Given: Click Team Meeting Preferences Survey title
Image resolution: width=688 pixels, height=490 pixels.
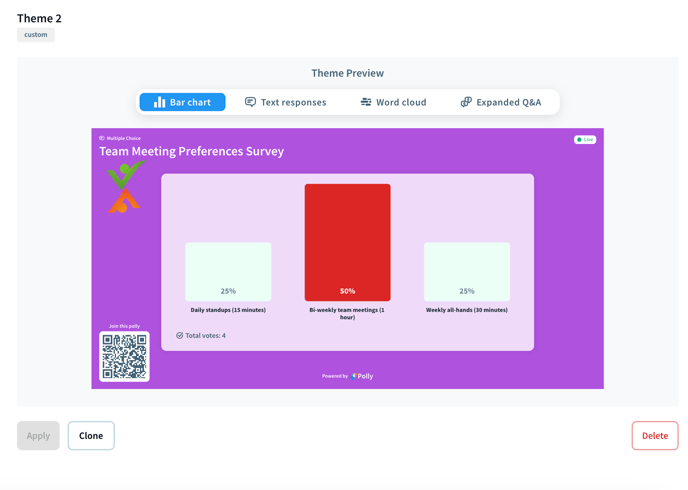Looking at the screenshot, I should [x=191, y=151].
